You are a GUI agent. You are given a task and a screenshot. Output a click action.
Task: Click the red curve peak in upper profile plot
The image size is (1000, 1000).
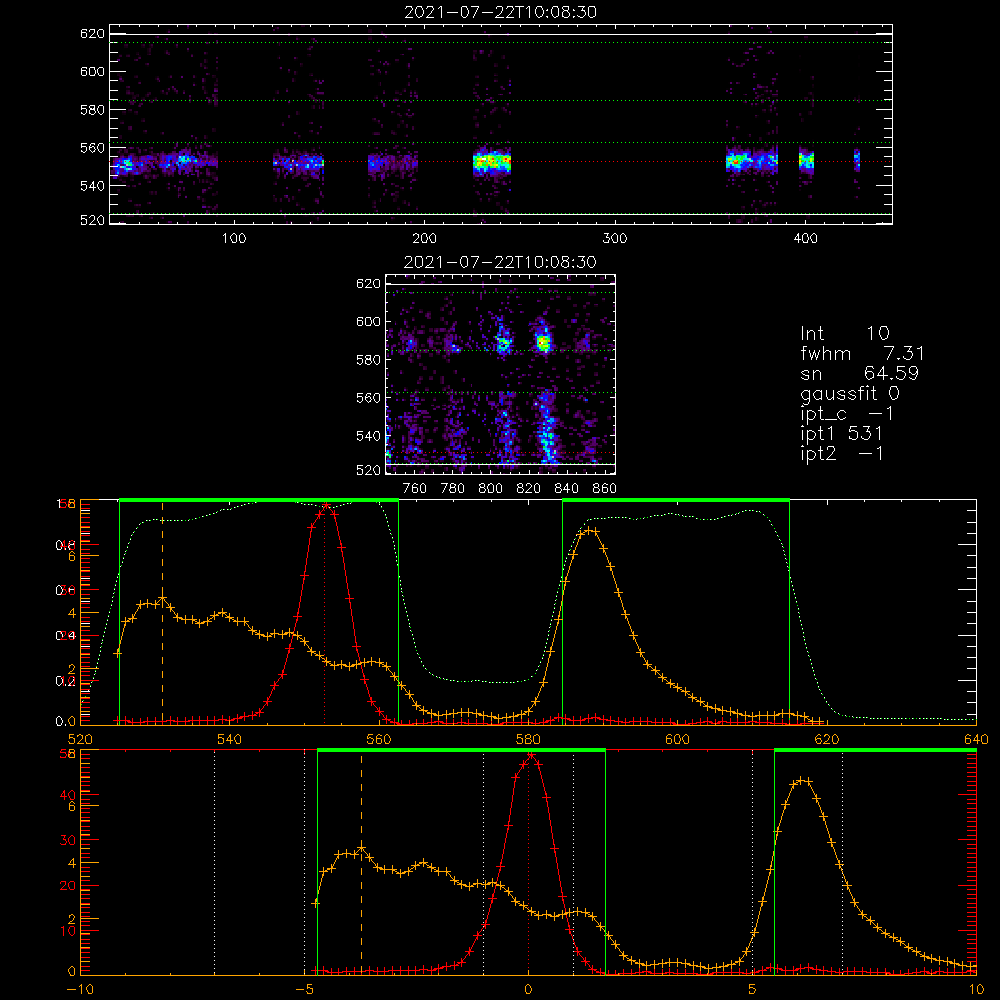326,506
